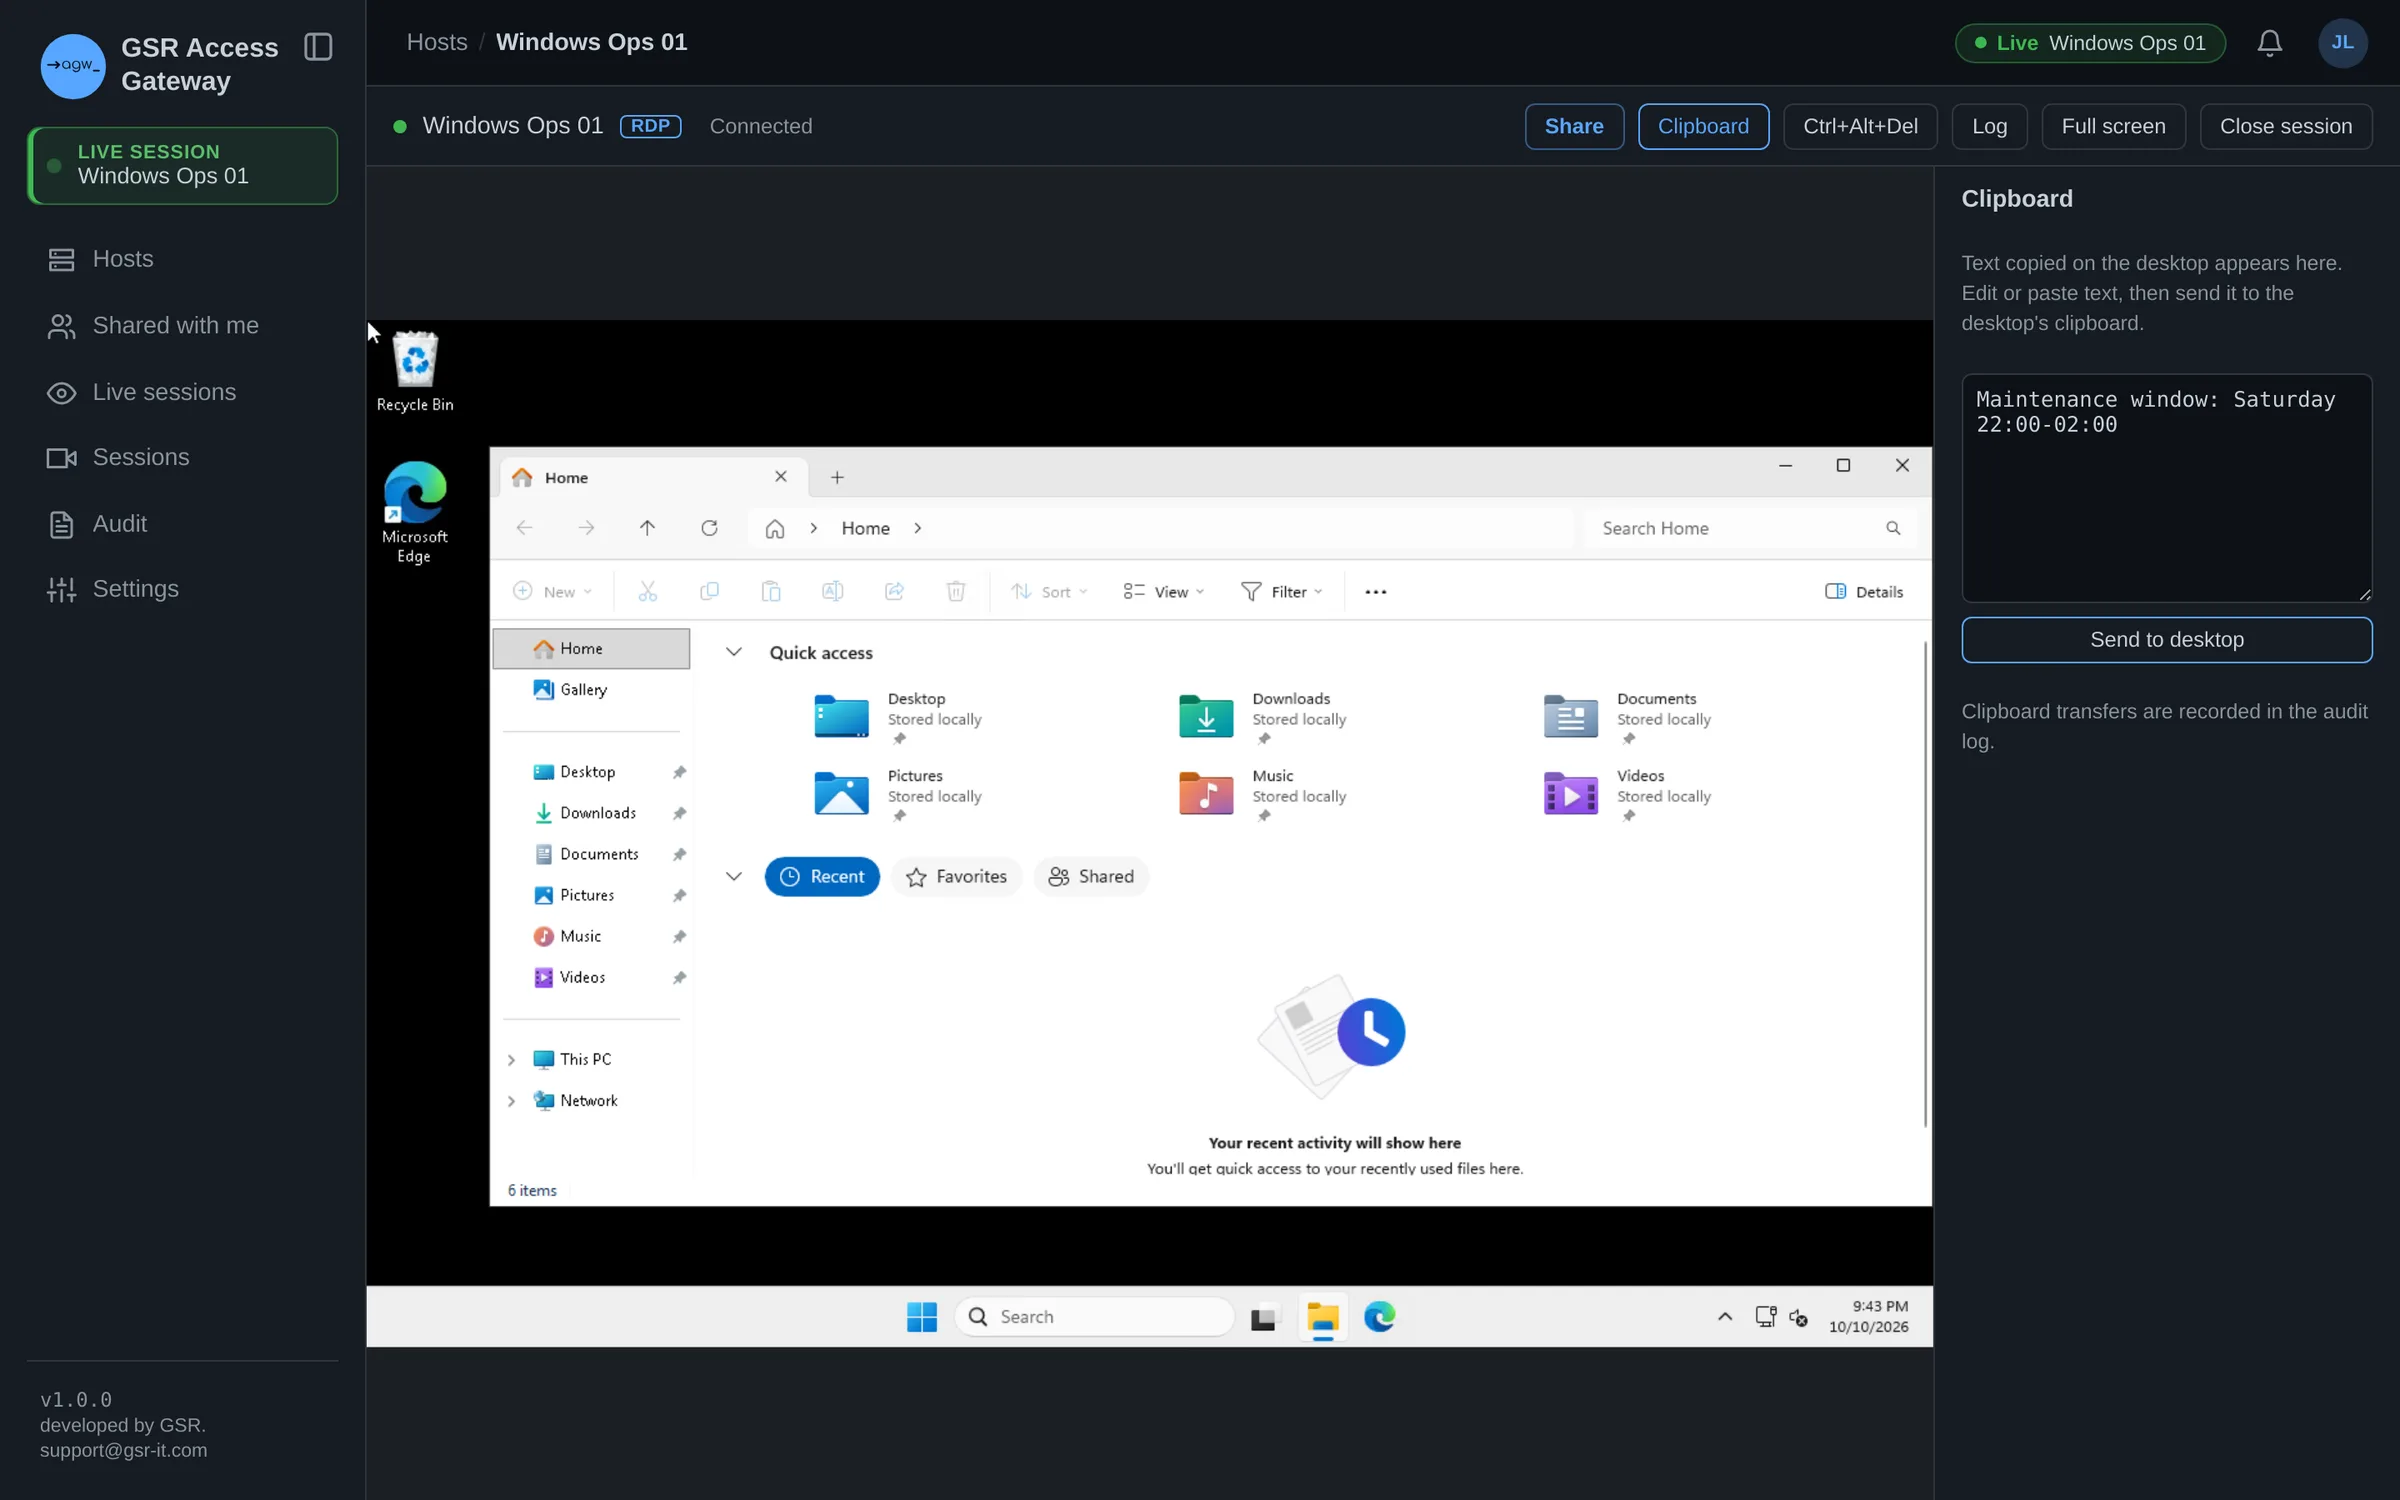2400x1500 pixels.
Task: Click the Share icon in Explorer toolbar
Action: 894,592
